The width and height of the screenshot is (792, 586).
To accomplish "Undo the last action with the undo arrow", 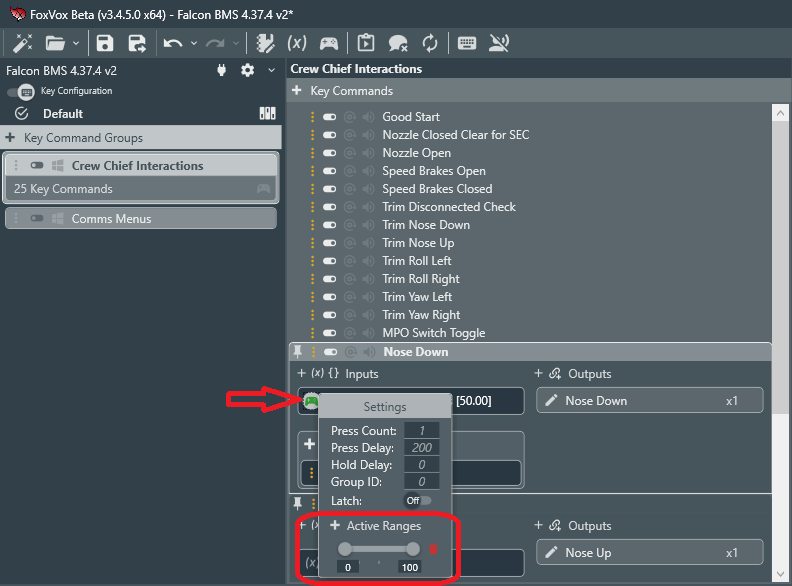I will pos(173,44).
